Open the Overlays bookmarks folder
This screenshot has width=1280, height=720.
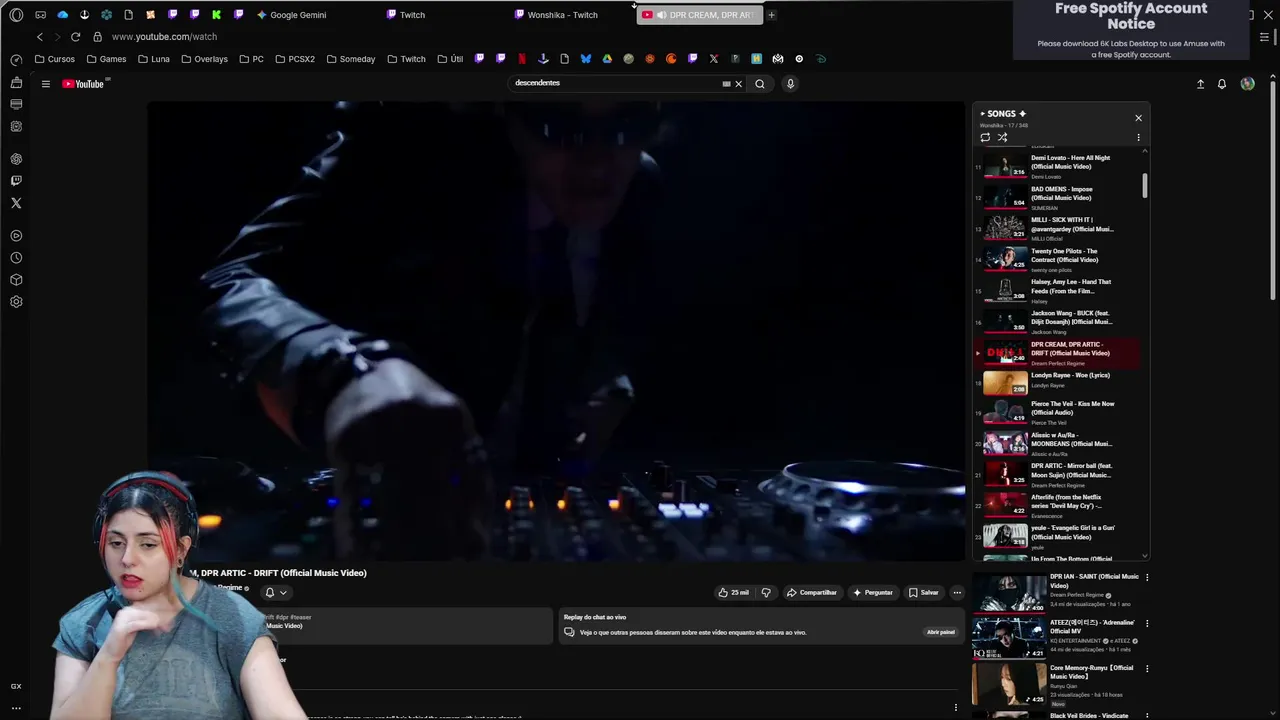(x=204, y=59)
